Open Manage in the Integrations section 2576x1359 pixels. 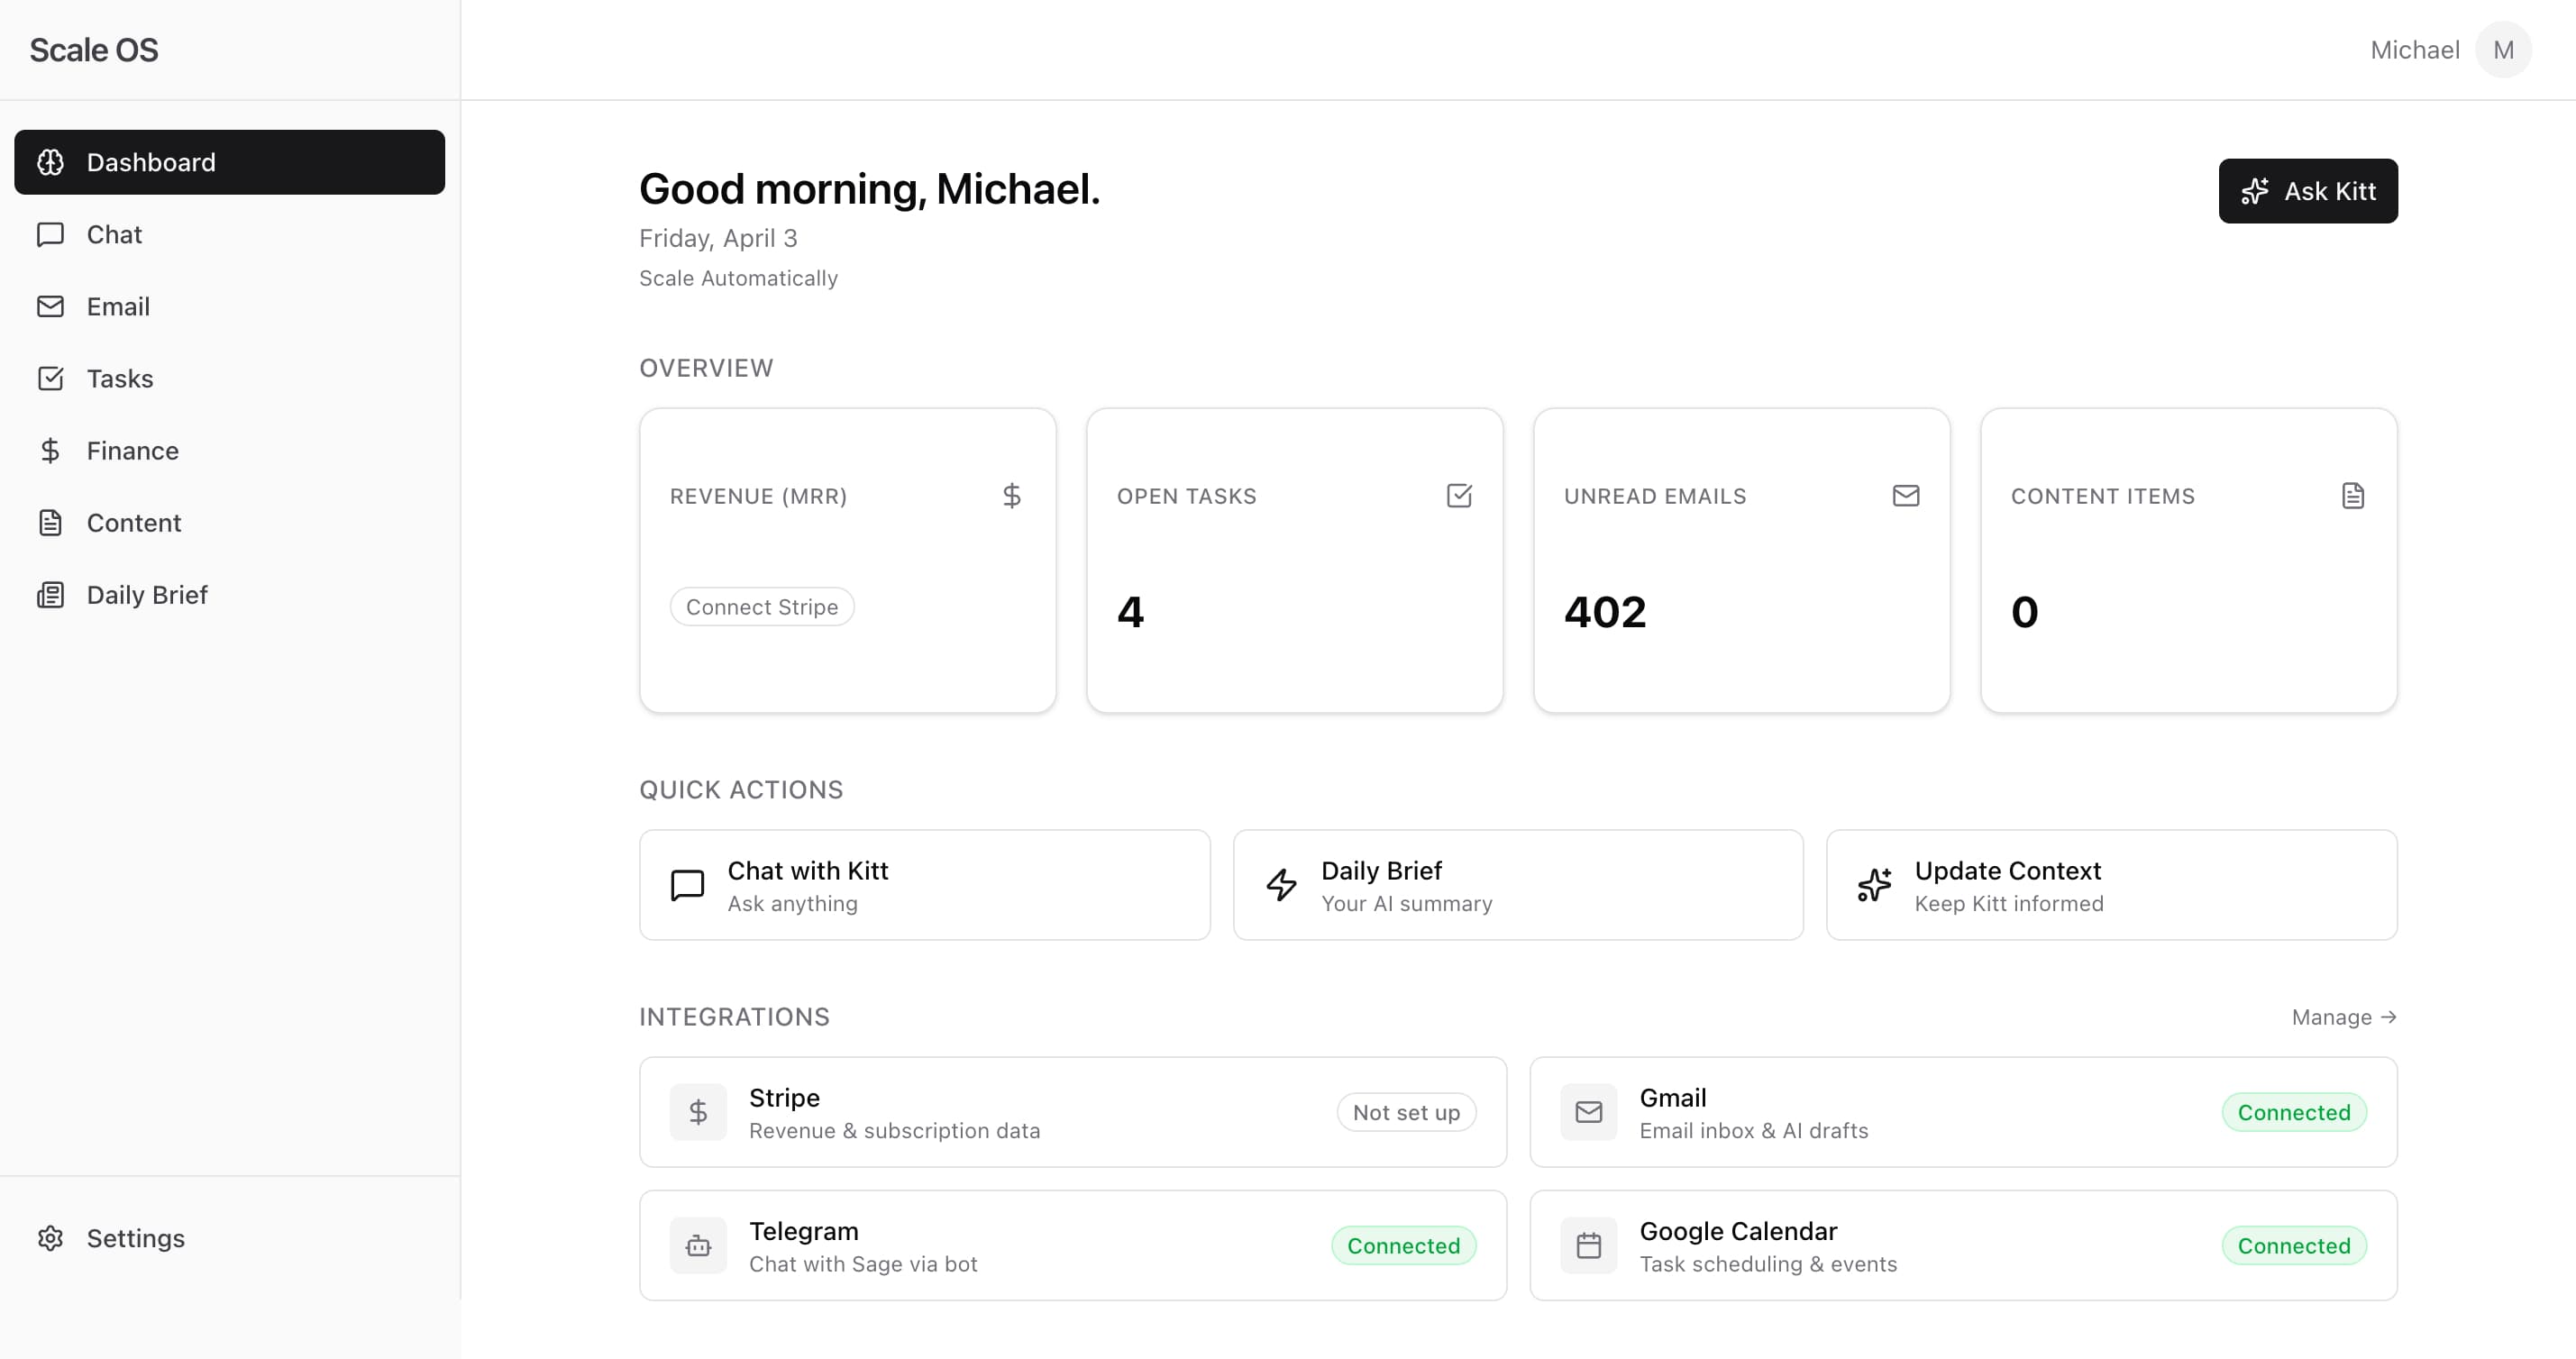(2344, 1017)
